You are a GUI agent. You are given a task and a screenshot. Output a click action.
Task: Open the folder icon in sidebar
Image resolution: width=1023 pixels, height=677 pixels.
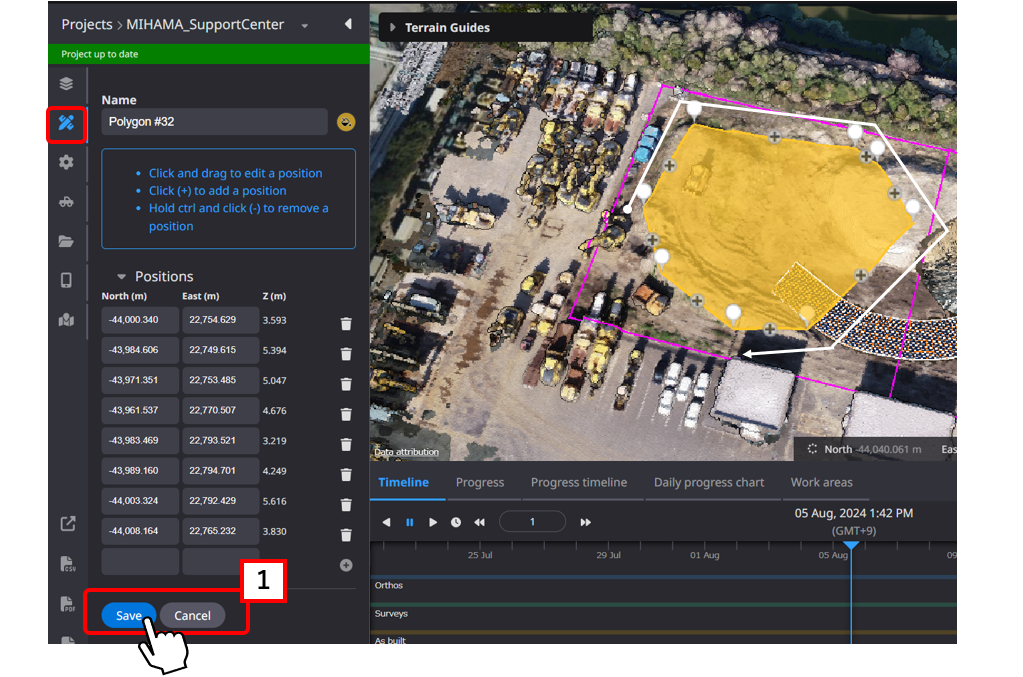tap(66, 241)
